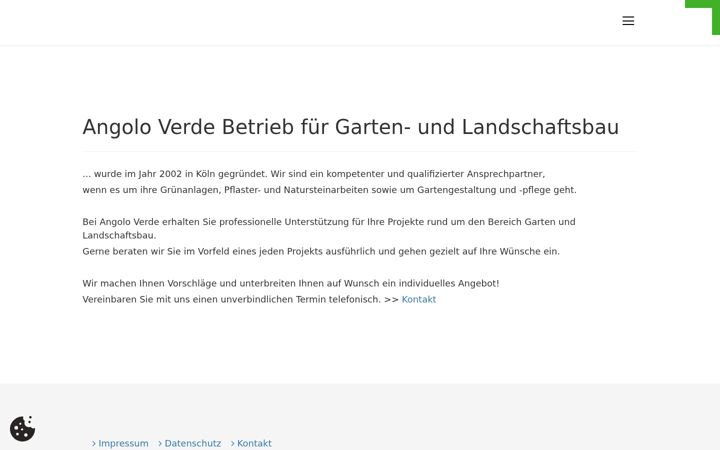Viewport: 720px width, 450px height.
Task: Click the line 'Gerne beraten wir Sie im Vorfeld'
Action: 321,252
